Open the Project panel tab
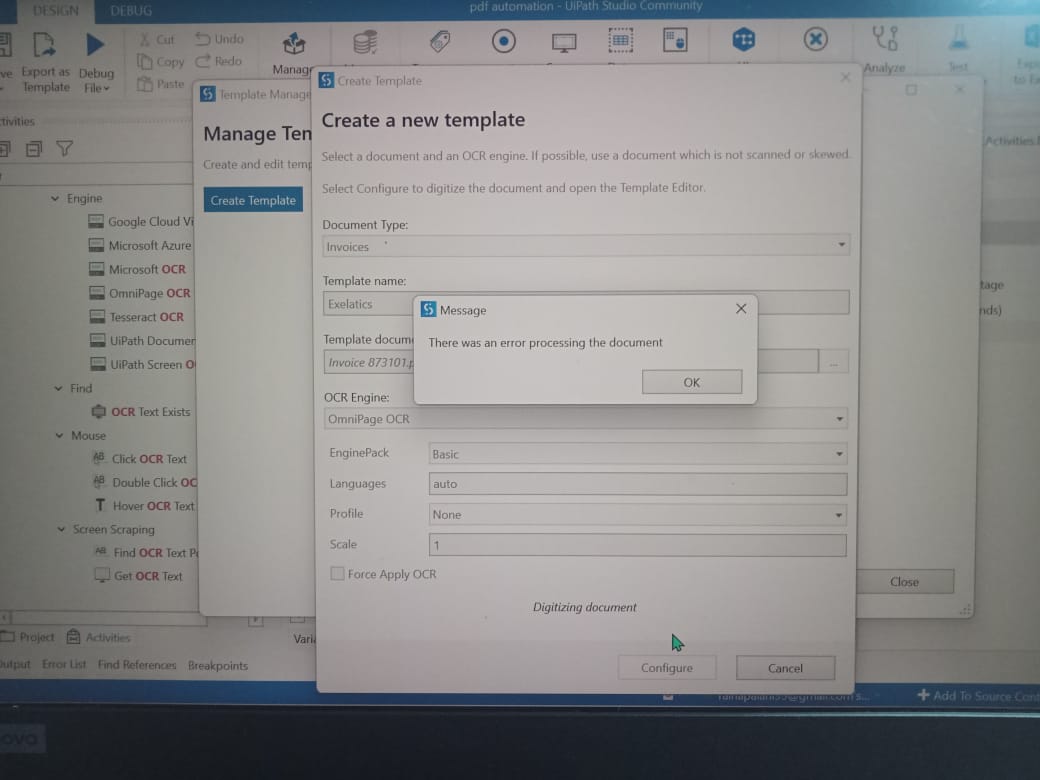The width and height of the screenshot is (1040, 780). [28, 637]
